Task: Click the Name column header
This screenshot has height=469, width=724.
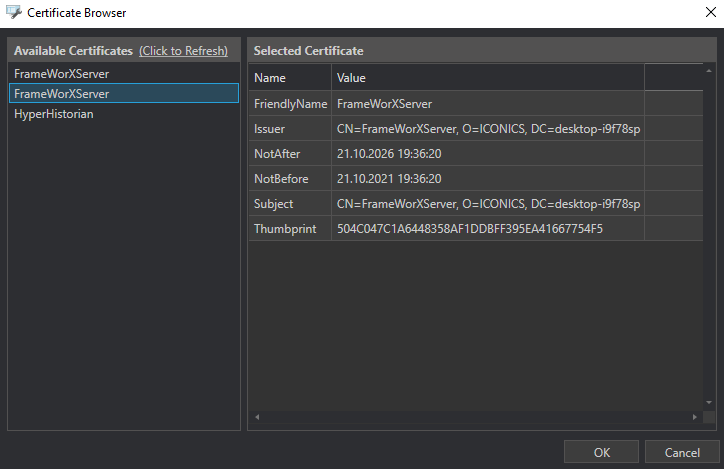Action: click(x=290, y=78)
